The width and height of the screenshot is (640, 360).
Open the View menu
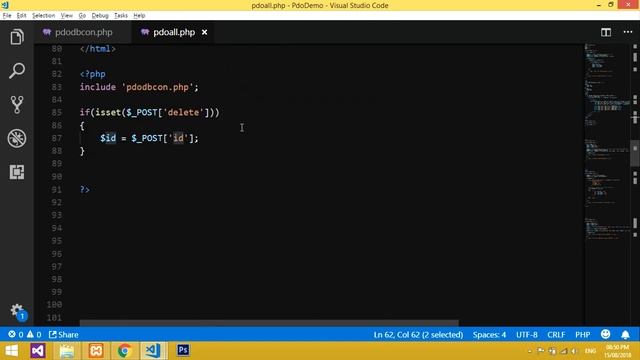click(67, 16)
